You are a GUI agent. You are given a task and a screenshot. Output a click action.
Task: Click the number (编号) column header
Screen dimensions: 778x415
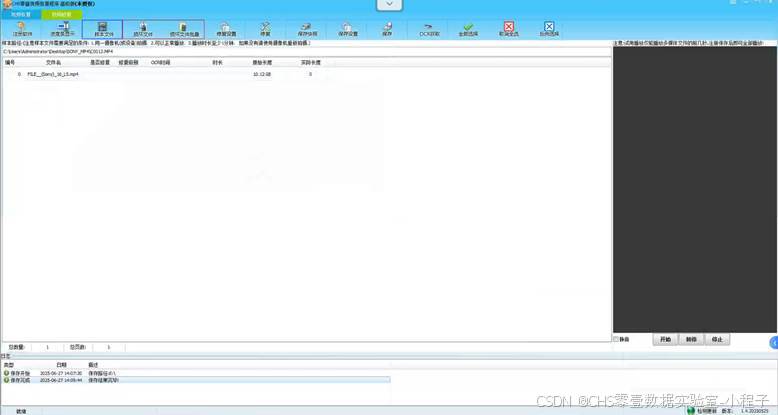10,63
